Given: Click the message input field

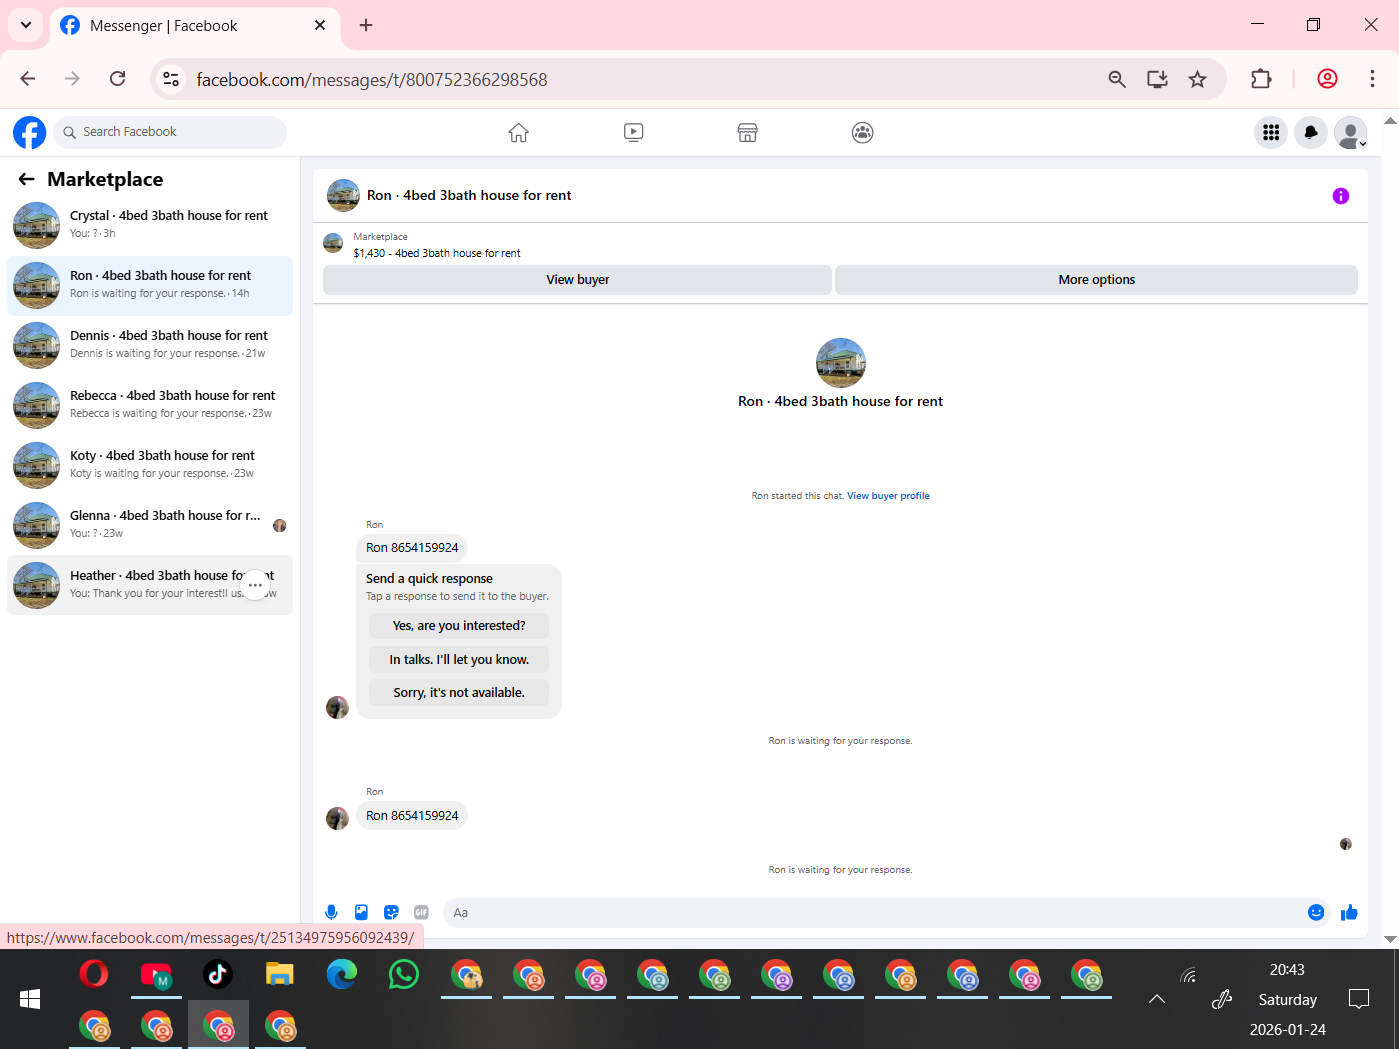Looking at the screenshot, I should pyautogui.click(x=873, y=912).
